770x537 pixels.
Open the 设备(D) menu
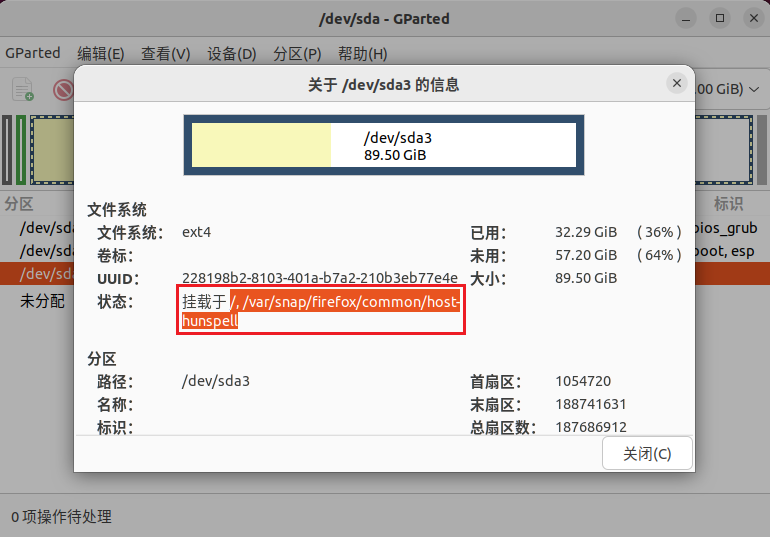(x=232, y=53)
